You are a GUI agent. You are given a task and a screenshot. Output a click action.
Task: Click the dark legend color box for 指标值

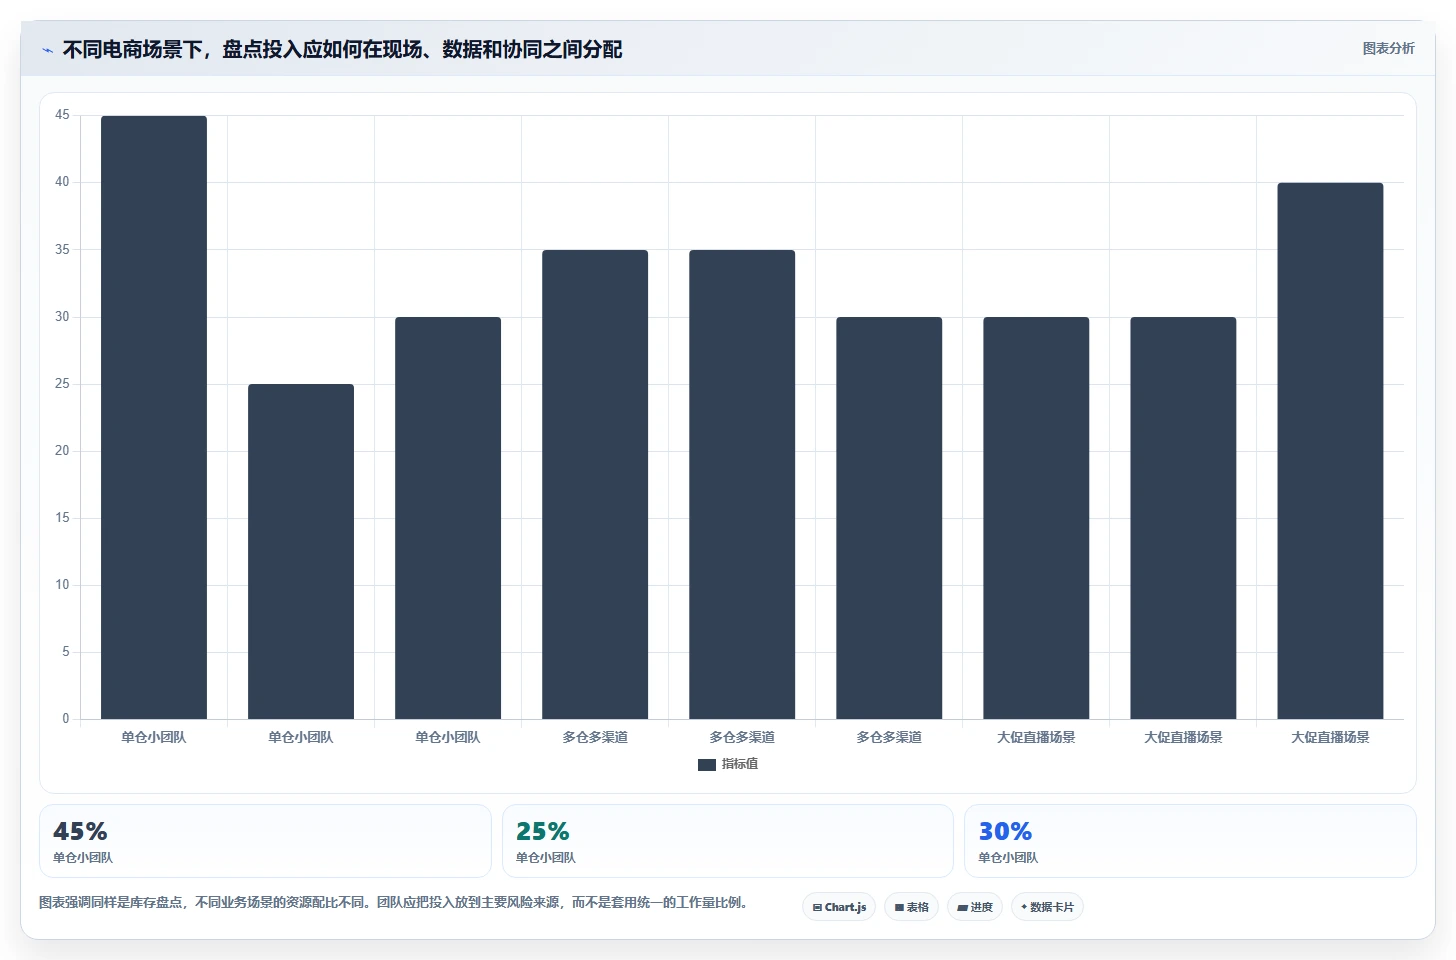click(x=706, y=764)
